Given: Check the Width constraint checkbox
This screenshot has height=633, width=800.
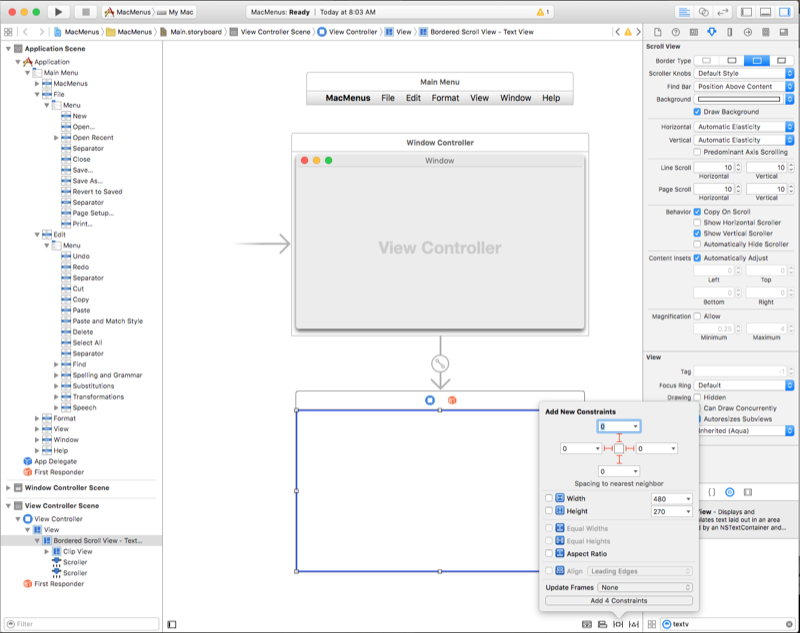Looking at the screenshot, I should pyautogui.click(x=549, y=497).
